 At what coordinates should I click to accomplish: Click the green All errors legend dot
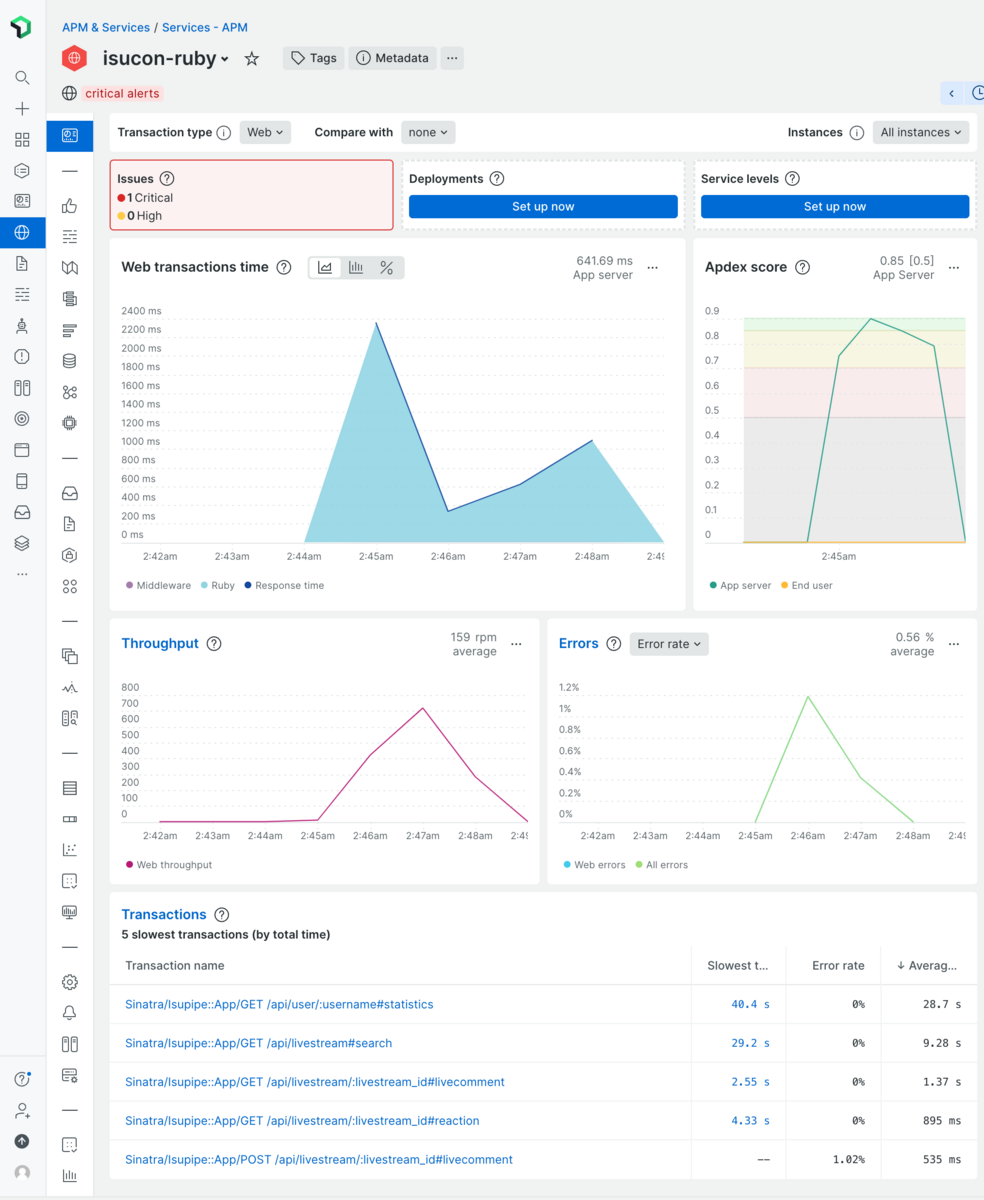pos(640,865)
